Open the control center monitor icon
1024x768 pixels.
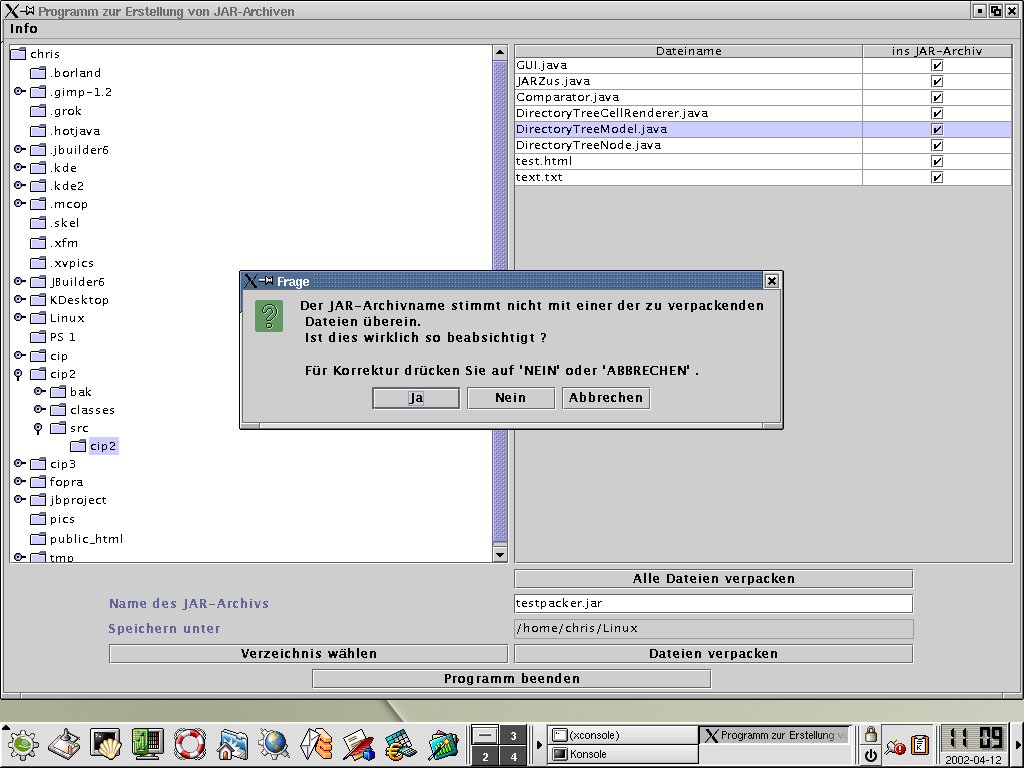click(148, 744)
